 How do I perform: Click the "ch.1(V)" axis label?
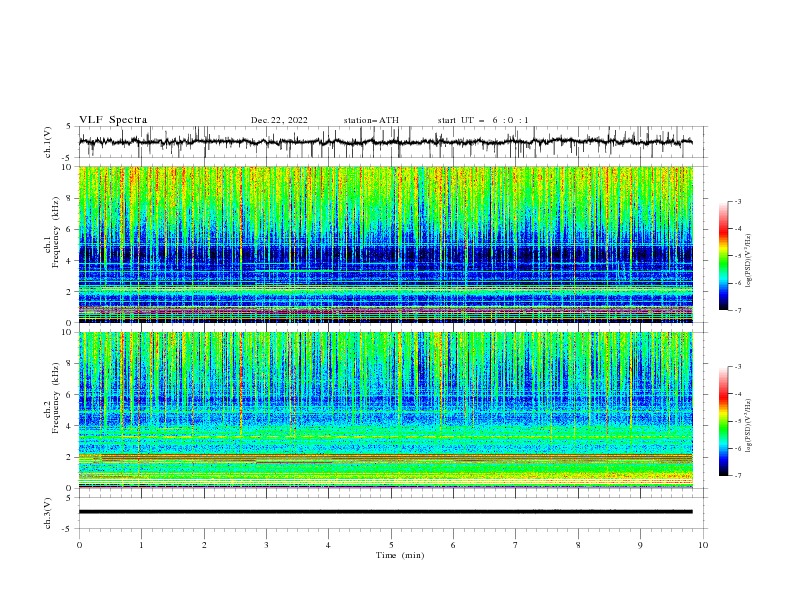[48, 142]
